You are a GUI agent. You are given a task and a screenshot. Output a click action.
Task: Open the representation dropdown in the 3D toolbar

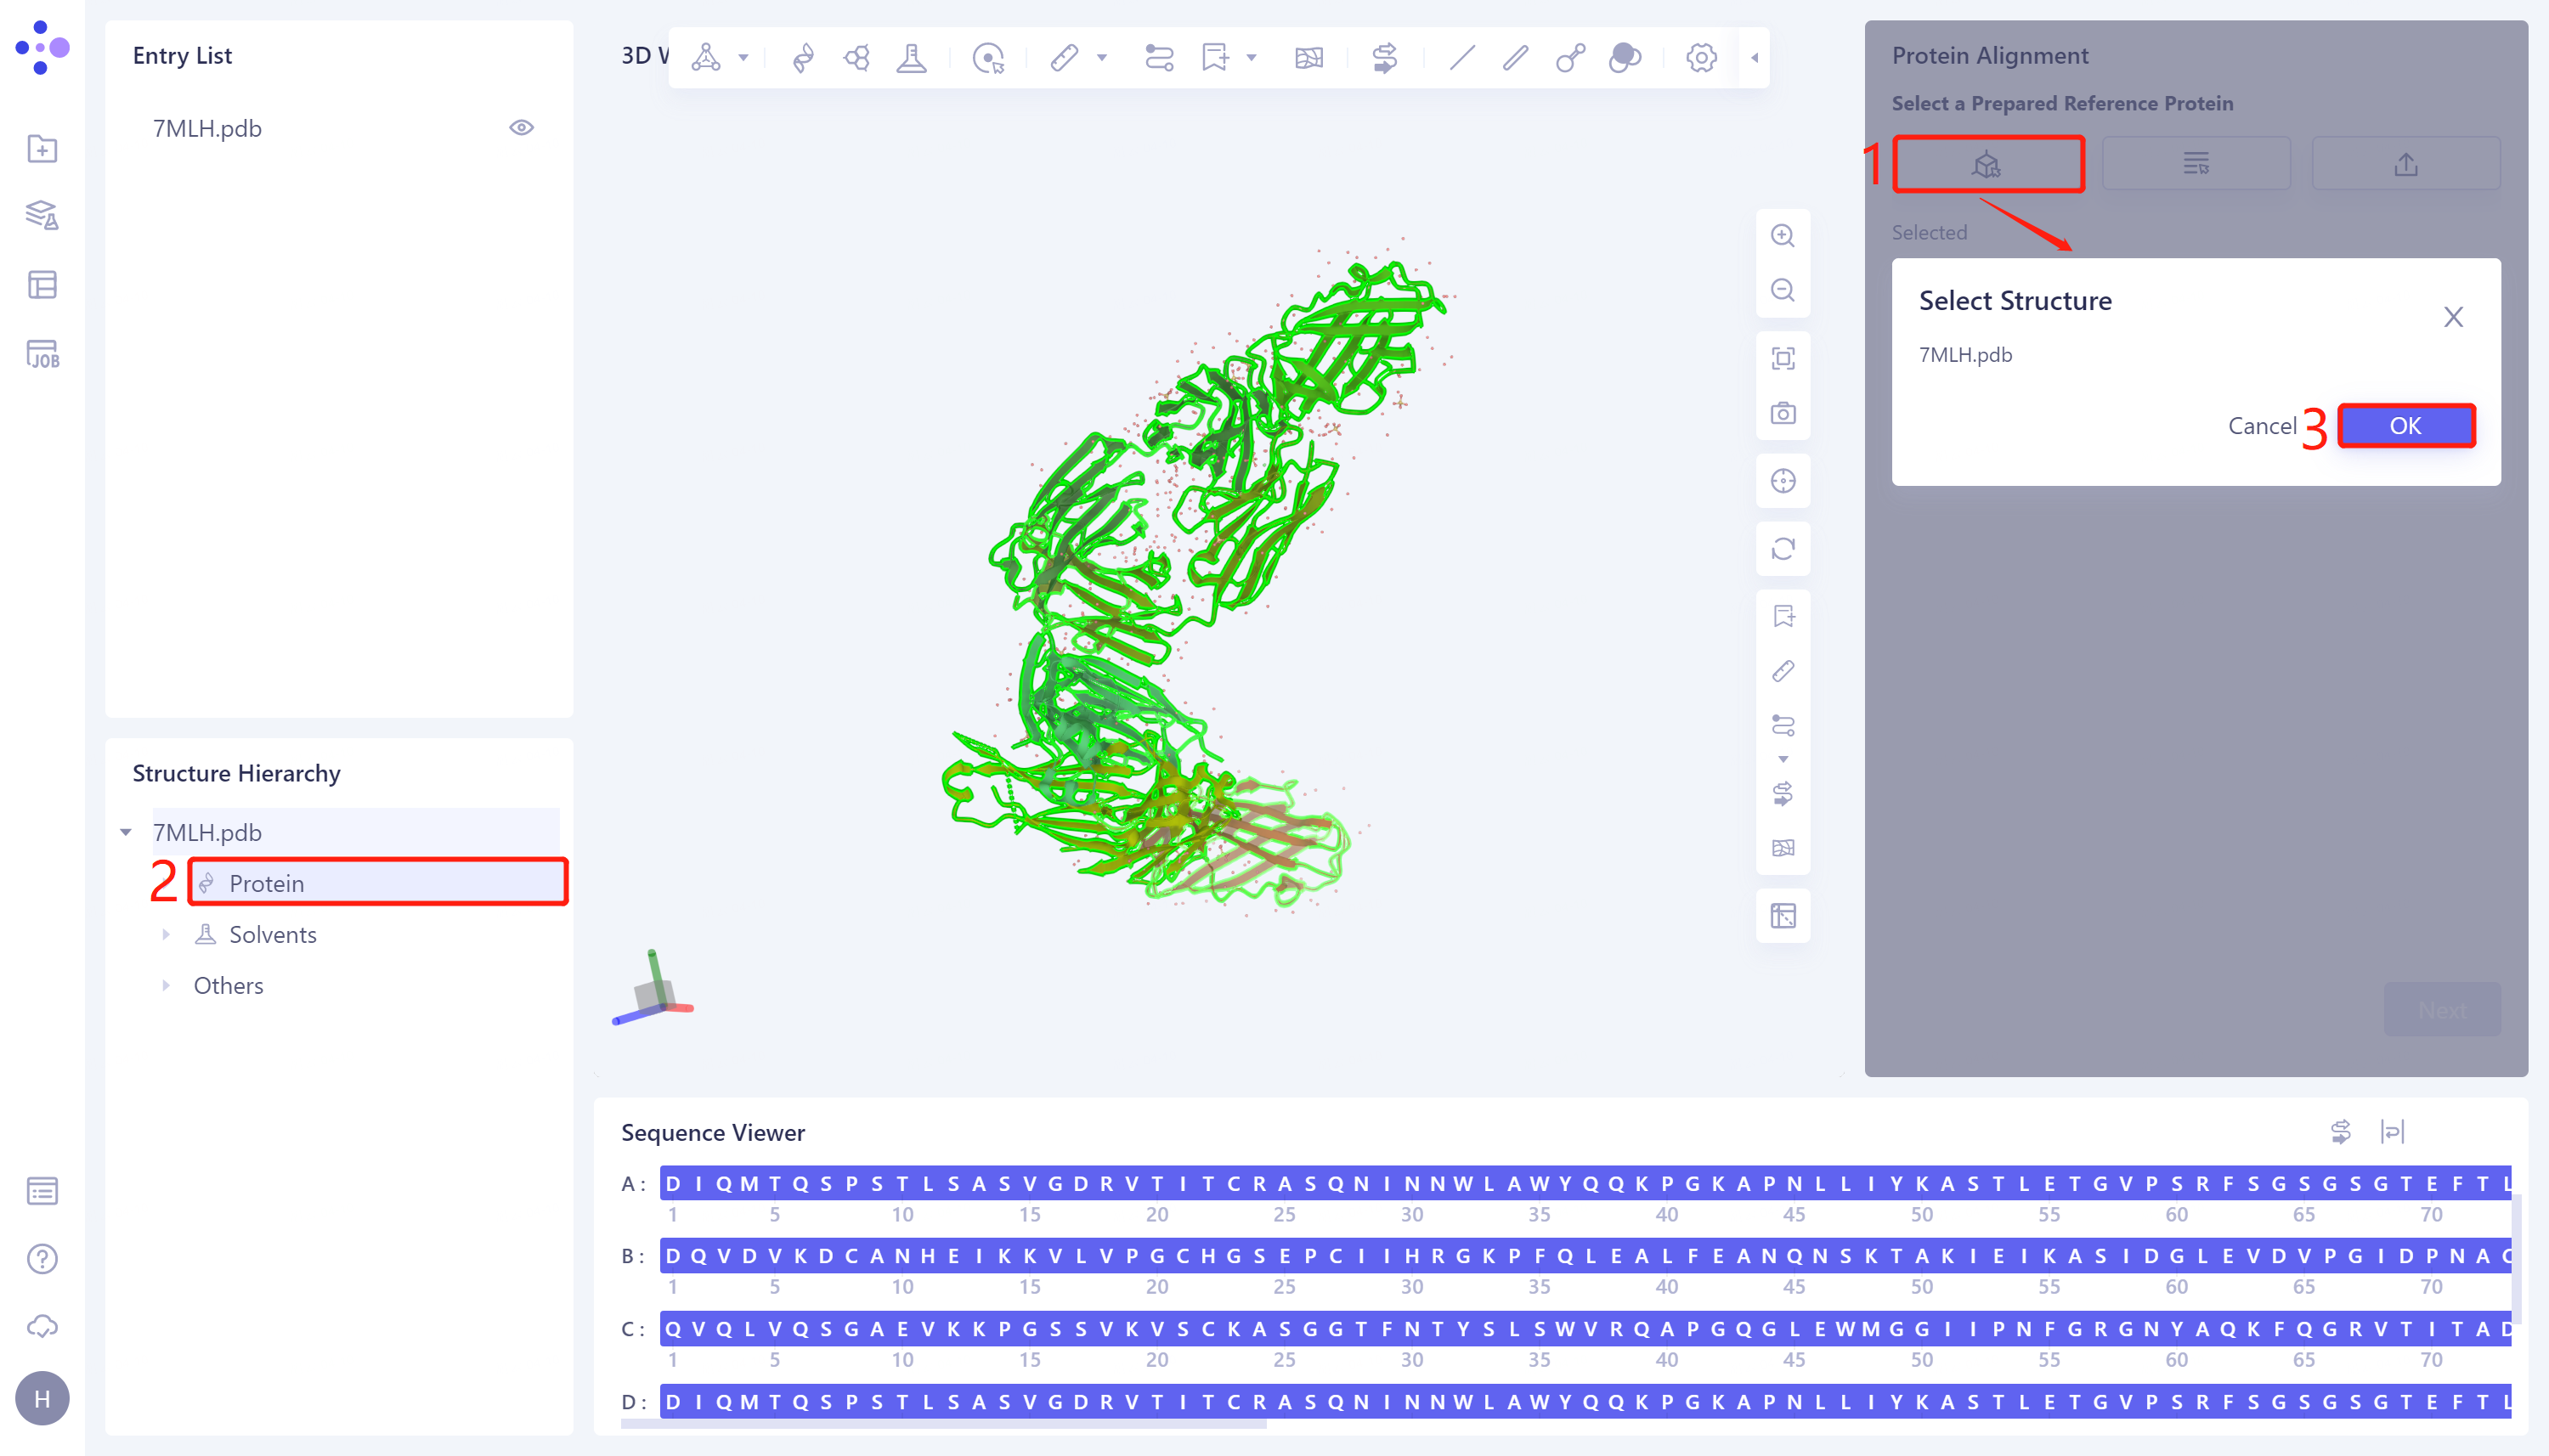point(744,57)
